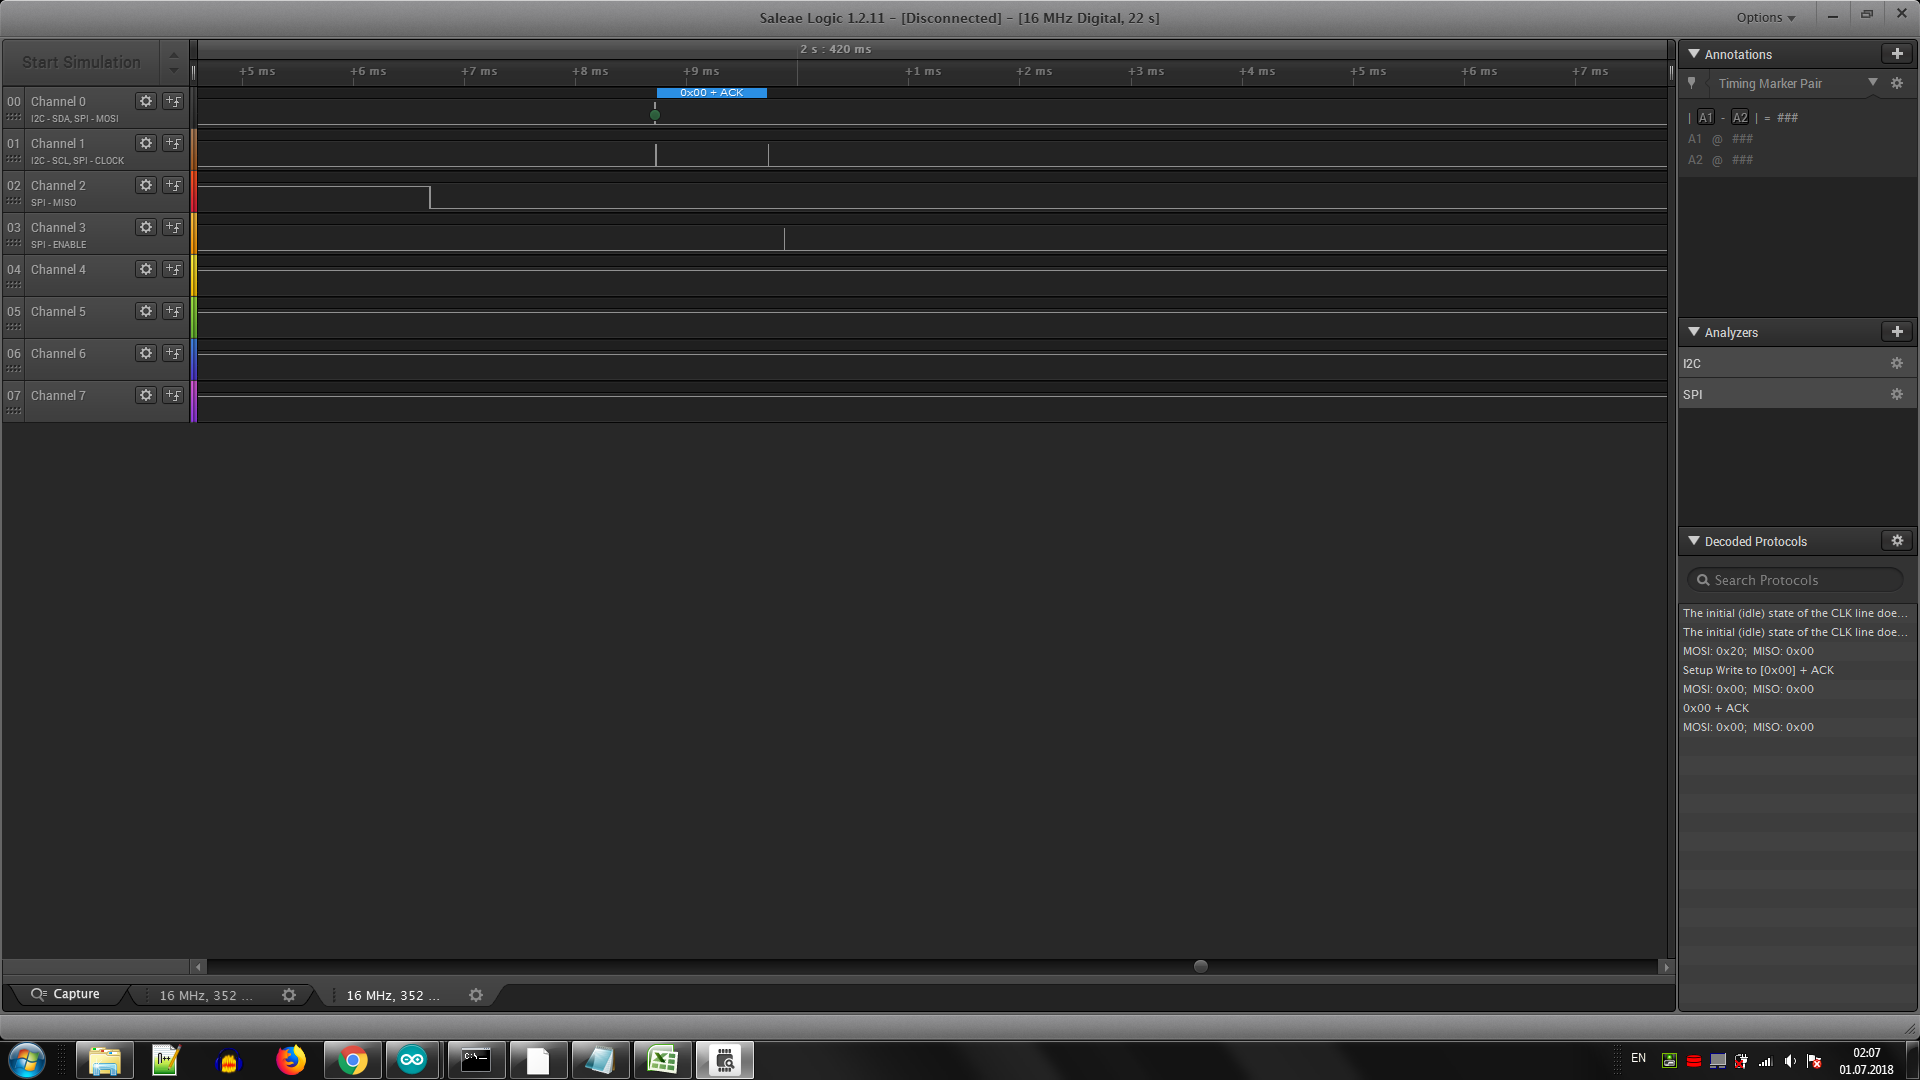Open Channel 0 settings gear
The image size is (1920, 1080).
(x=146, y=101)
